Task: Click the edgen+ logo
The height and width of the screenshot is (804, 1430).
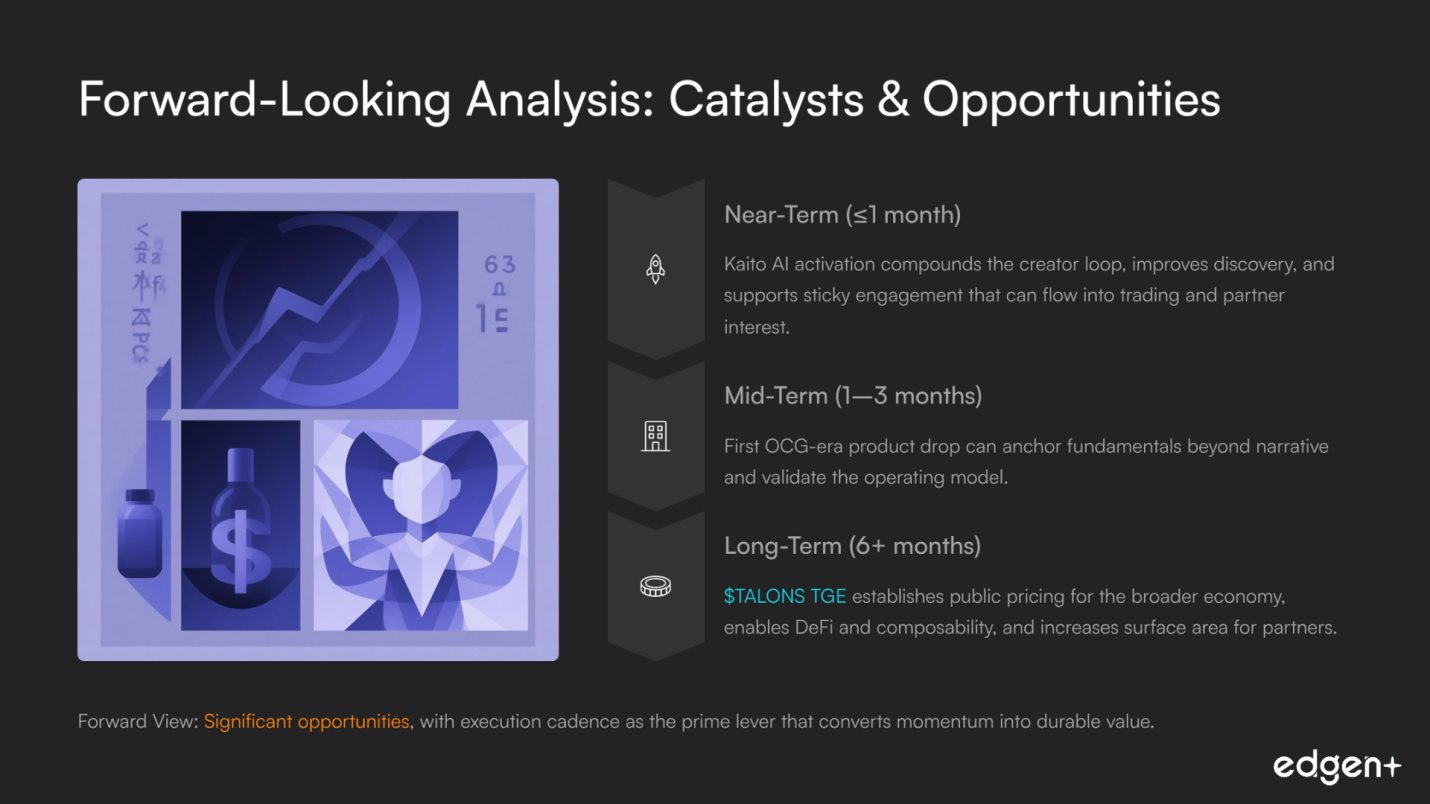Action: (x=1337, y=767)
